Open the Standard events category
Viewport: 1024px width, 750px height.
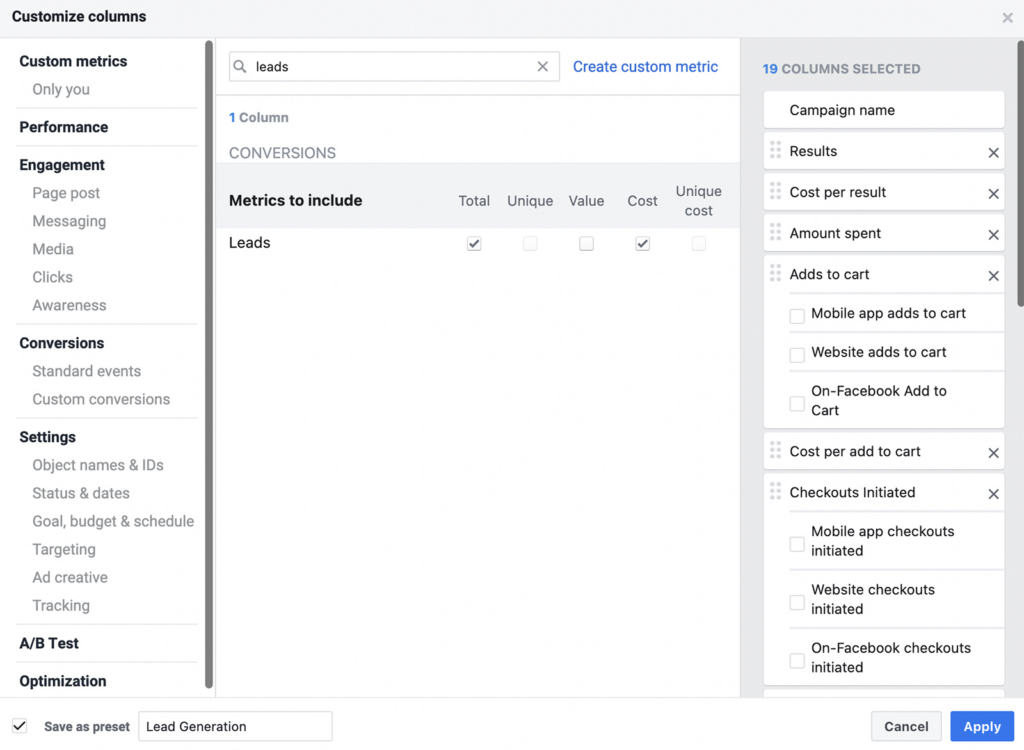tap(87, 371)
